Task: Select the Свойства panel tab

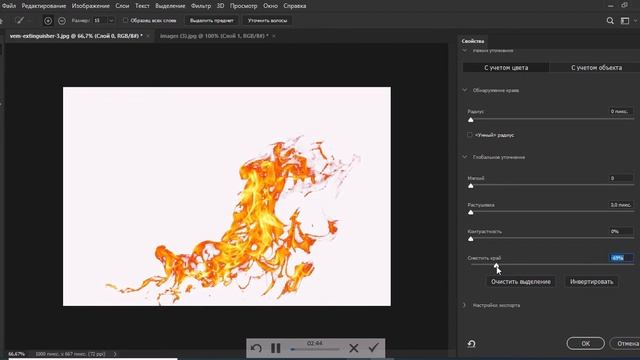Action: point(473,41)
